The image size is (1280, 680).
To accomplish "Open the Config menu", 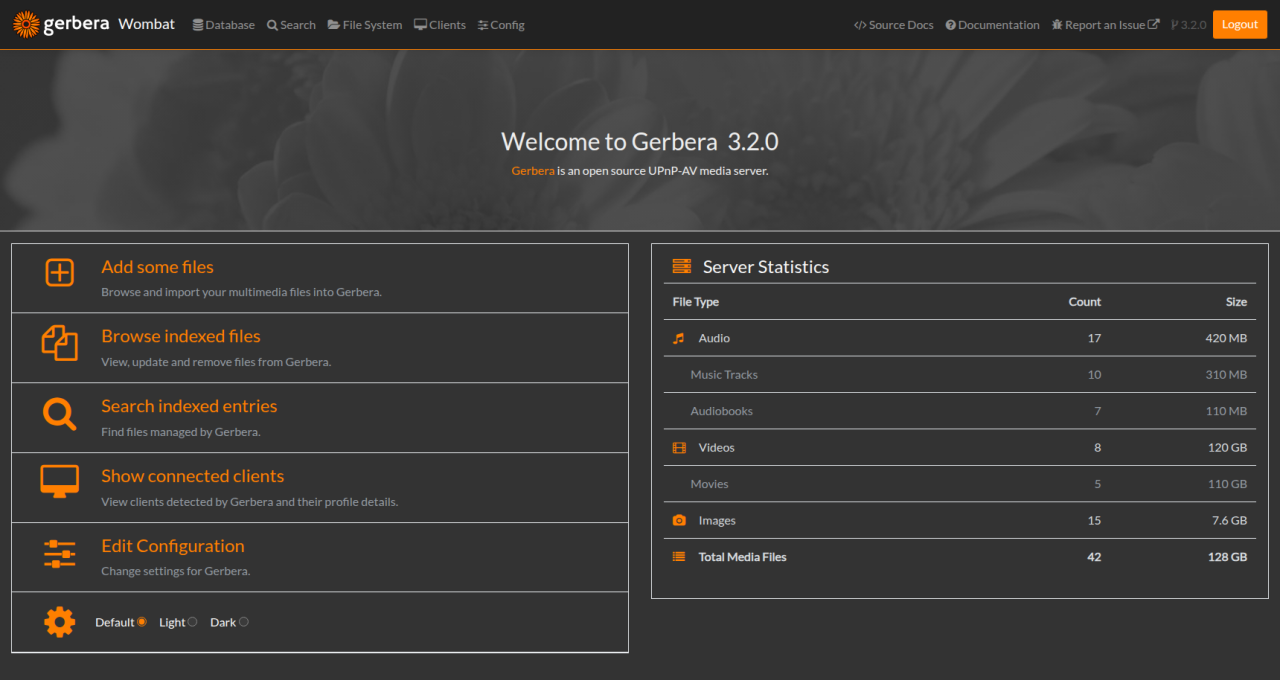I will point(501,25).
